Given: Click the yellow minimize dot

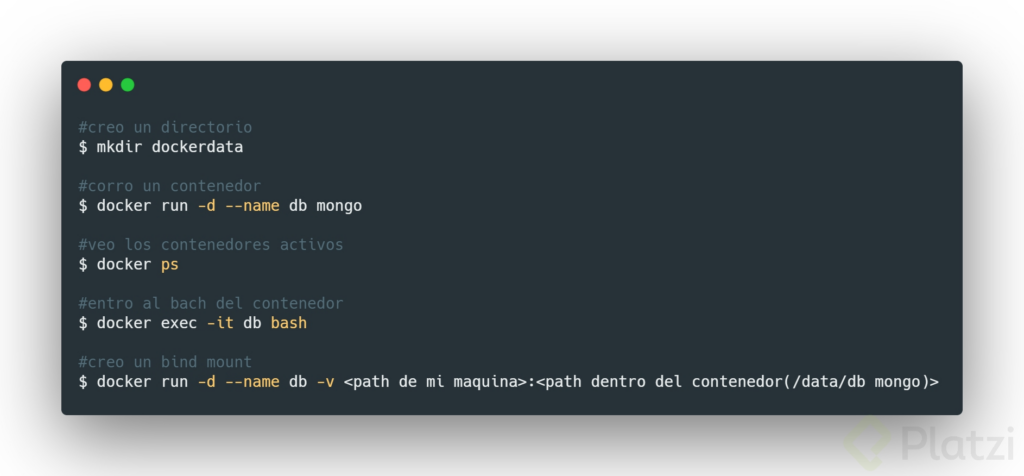Looking at the screenshot, I should pyautogui.click(x=106, y=85).
